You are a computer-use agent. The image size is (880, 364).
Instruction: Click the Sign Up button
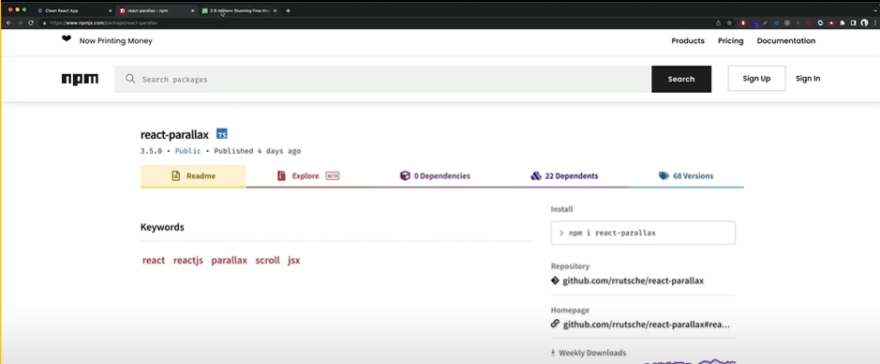pyautogui.click(x=757, y=79)
